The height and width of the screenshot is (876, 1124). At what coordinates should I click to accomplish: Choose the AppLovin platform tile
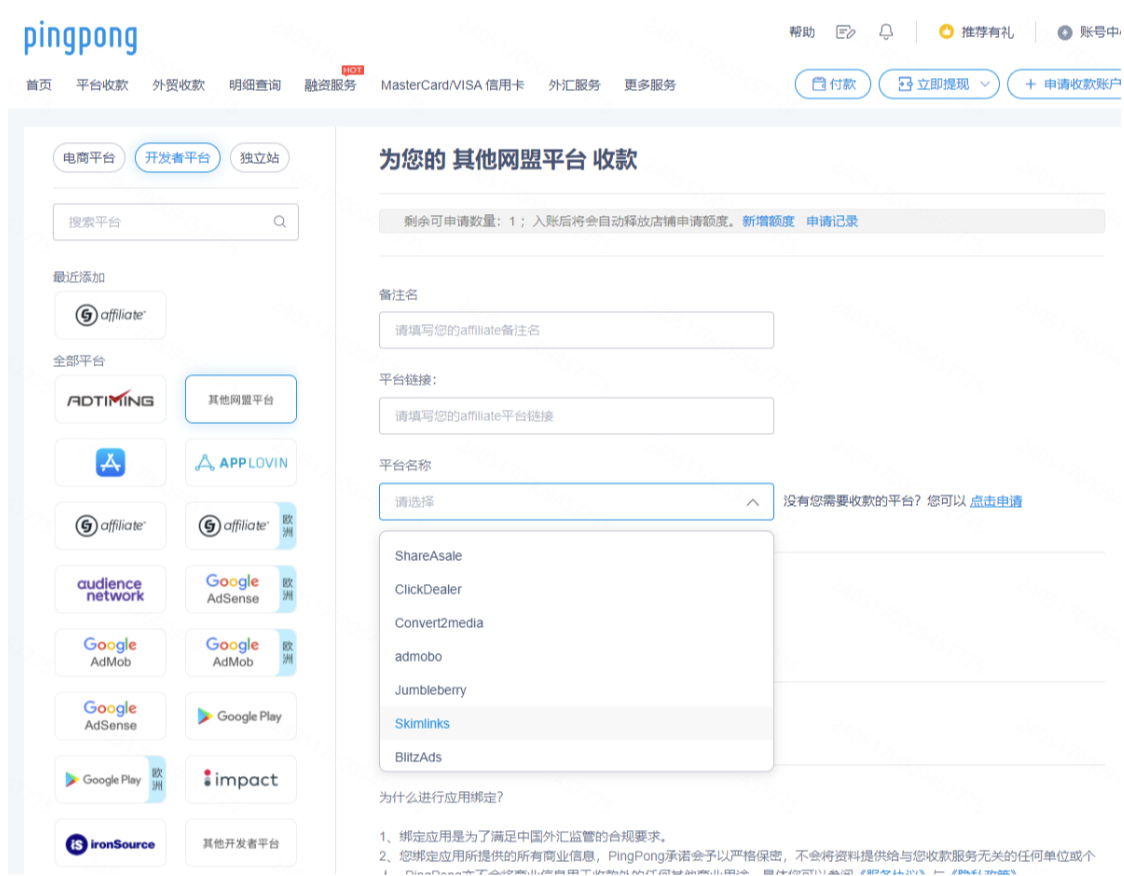(241, 462)
